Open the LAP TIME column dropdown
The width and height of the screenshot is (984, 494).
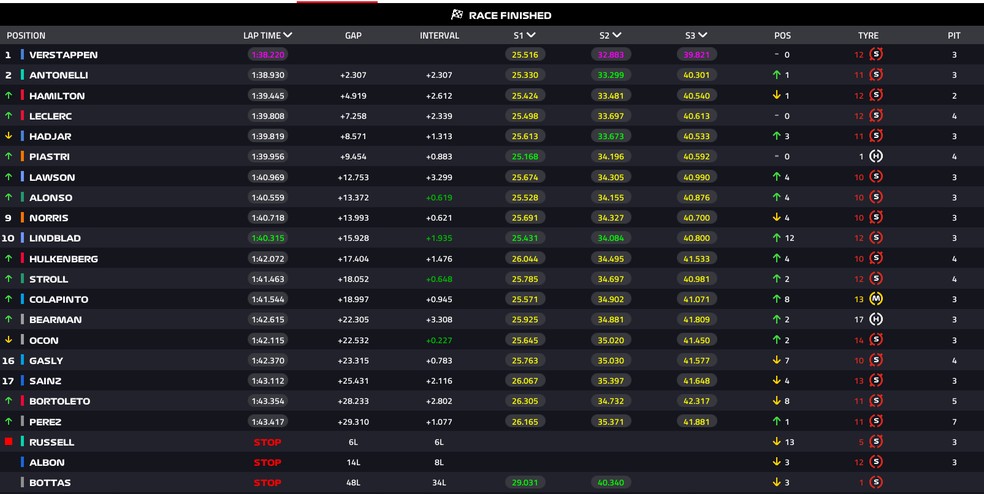(x=287, y=35)
